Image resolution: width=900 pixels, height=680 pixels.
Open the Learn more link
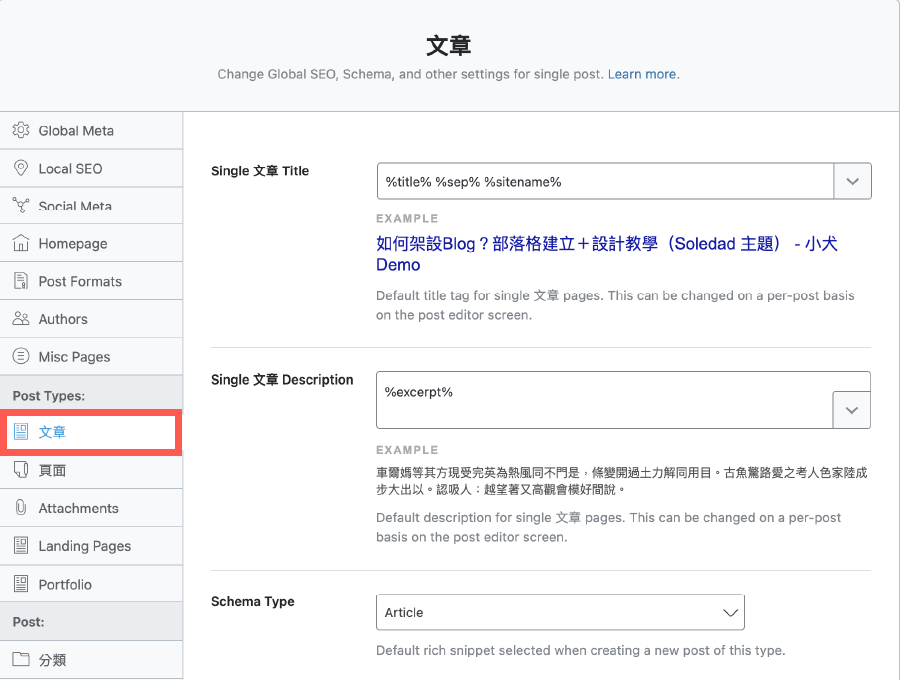coord(642,74)
